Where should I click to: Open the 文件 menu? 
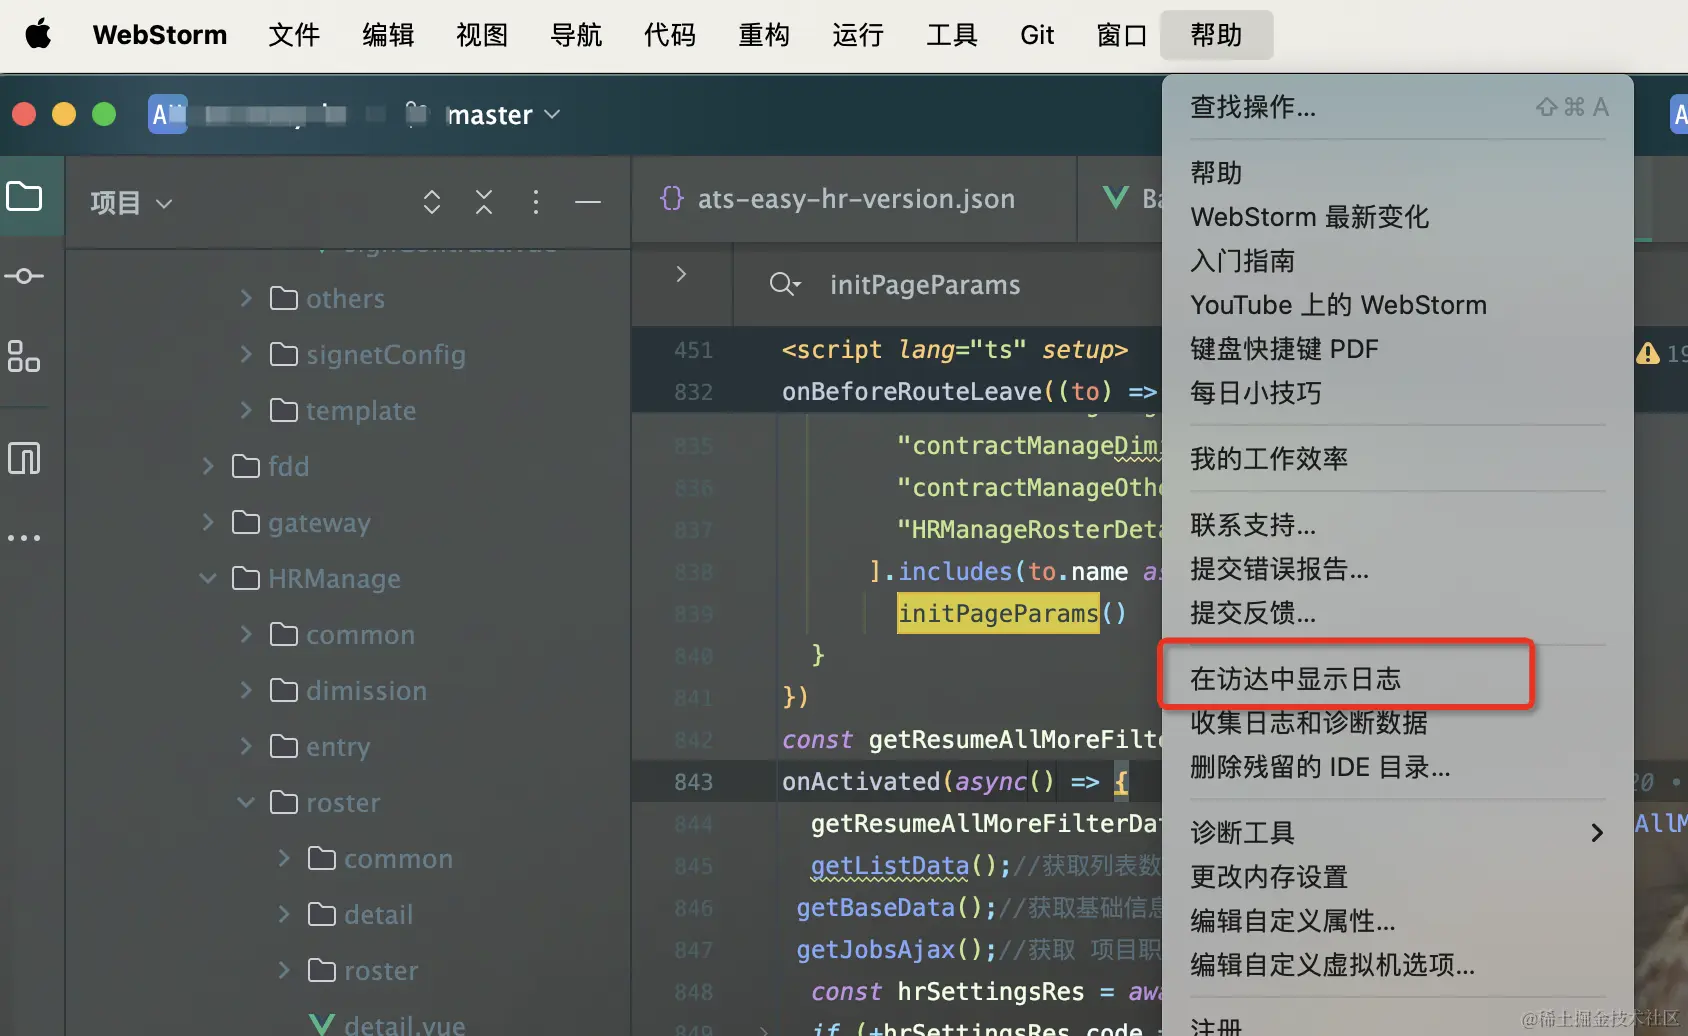294,35
